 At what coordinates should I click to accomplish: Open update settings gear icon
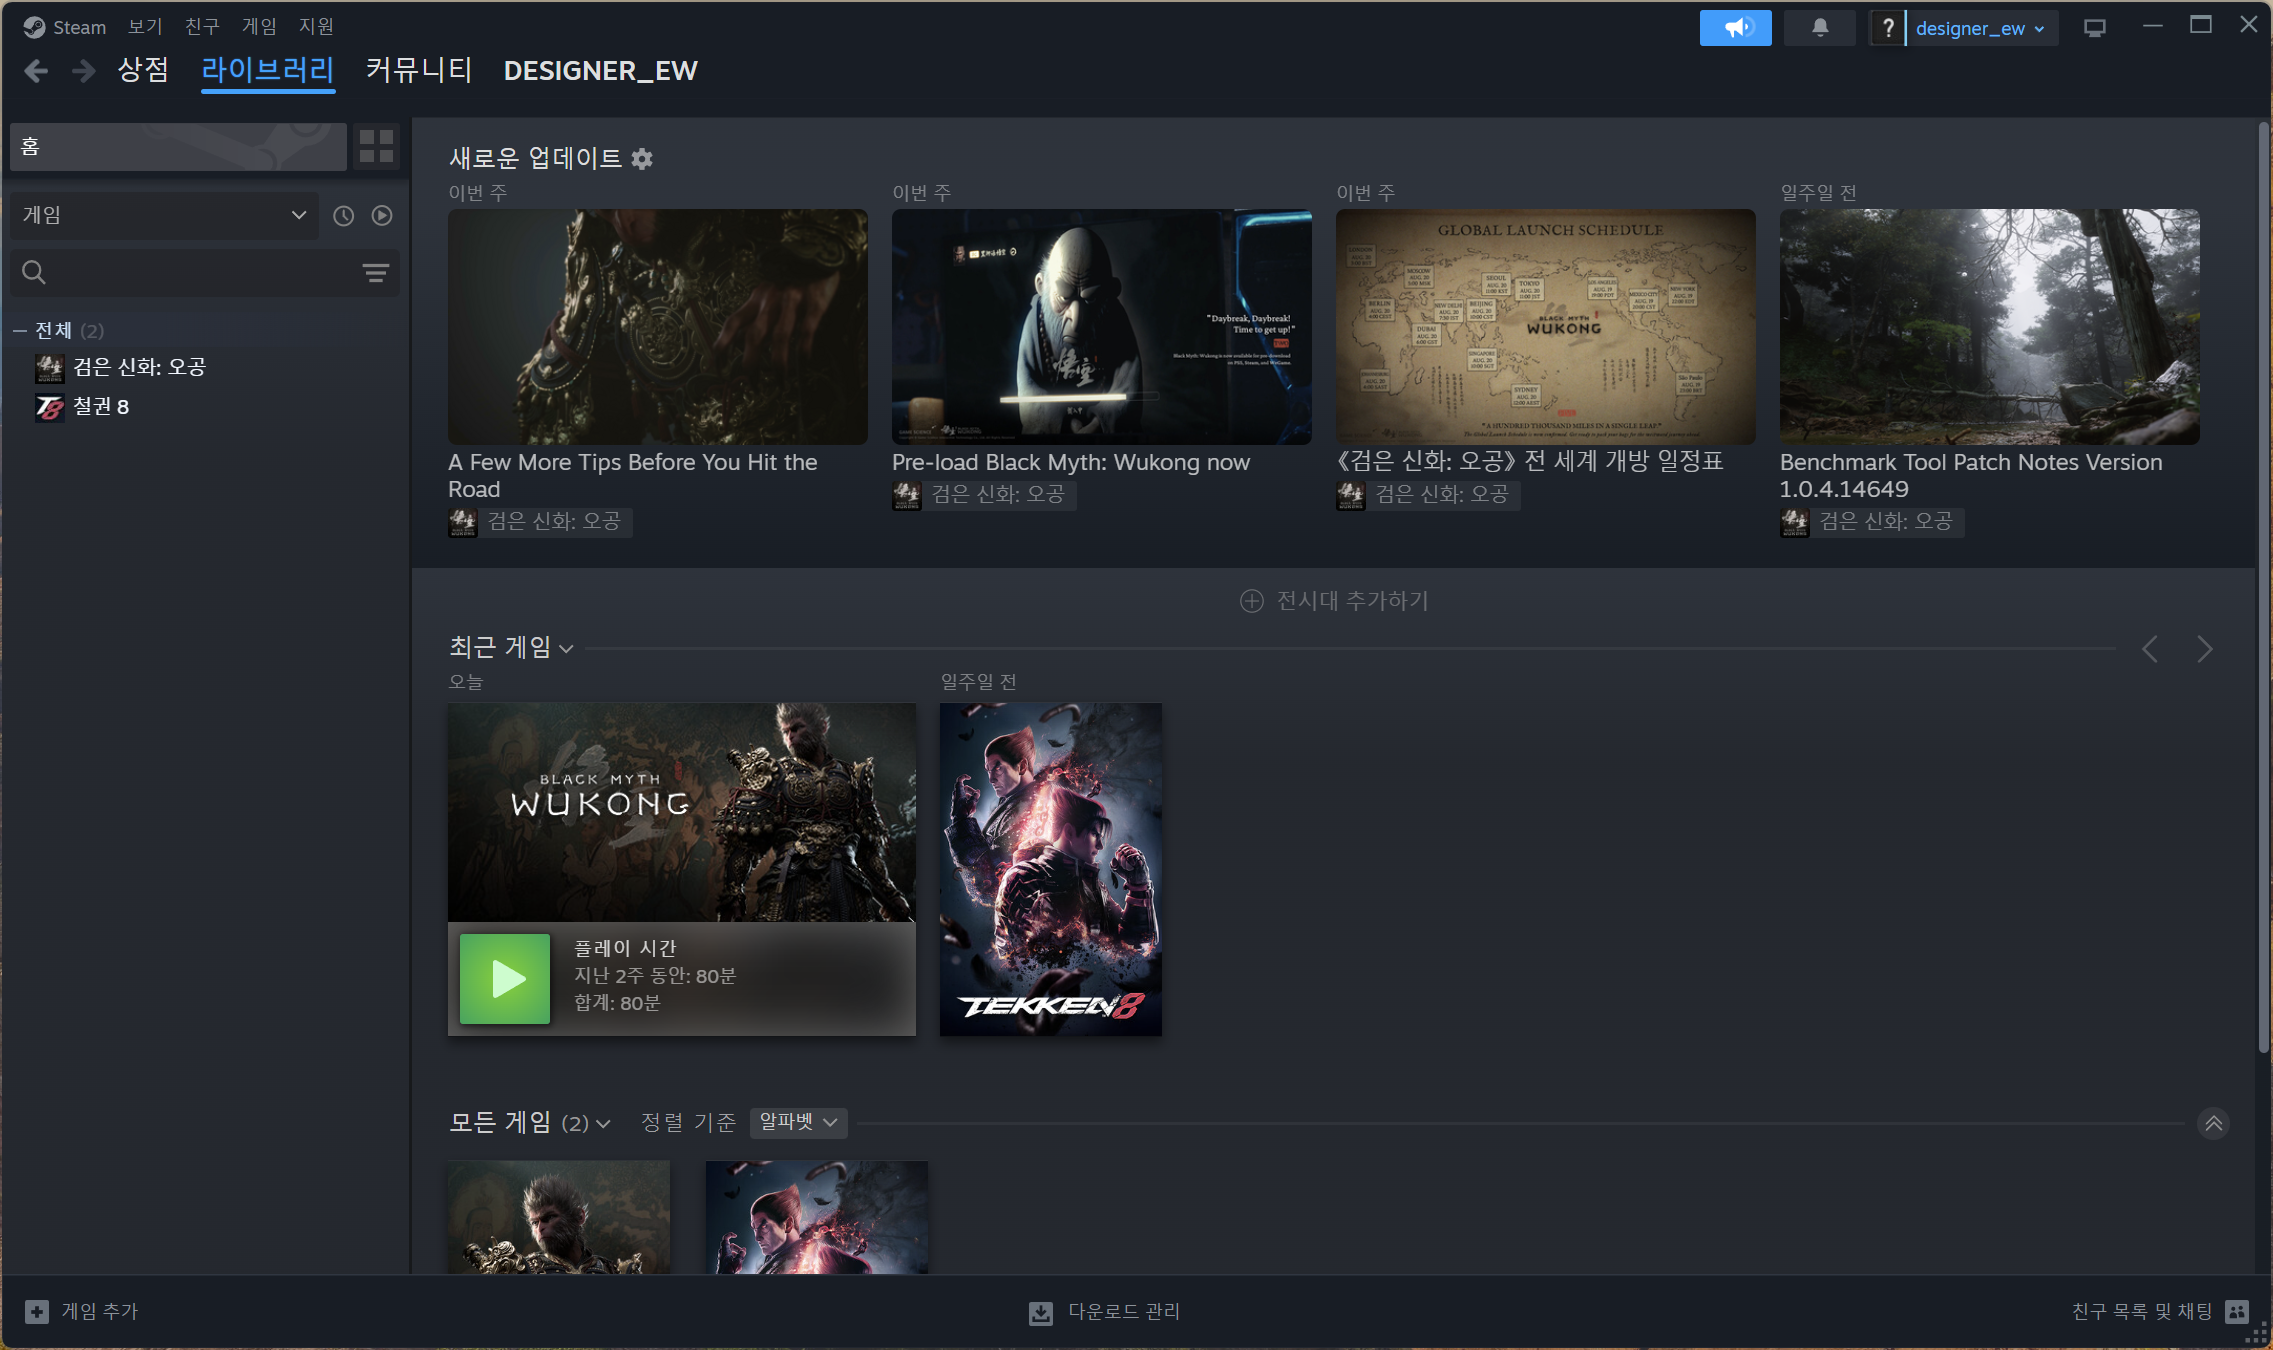coord(642,159)
